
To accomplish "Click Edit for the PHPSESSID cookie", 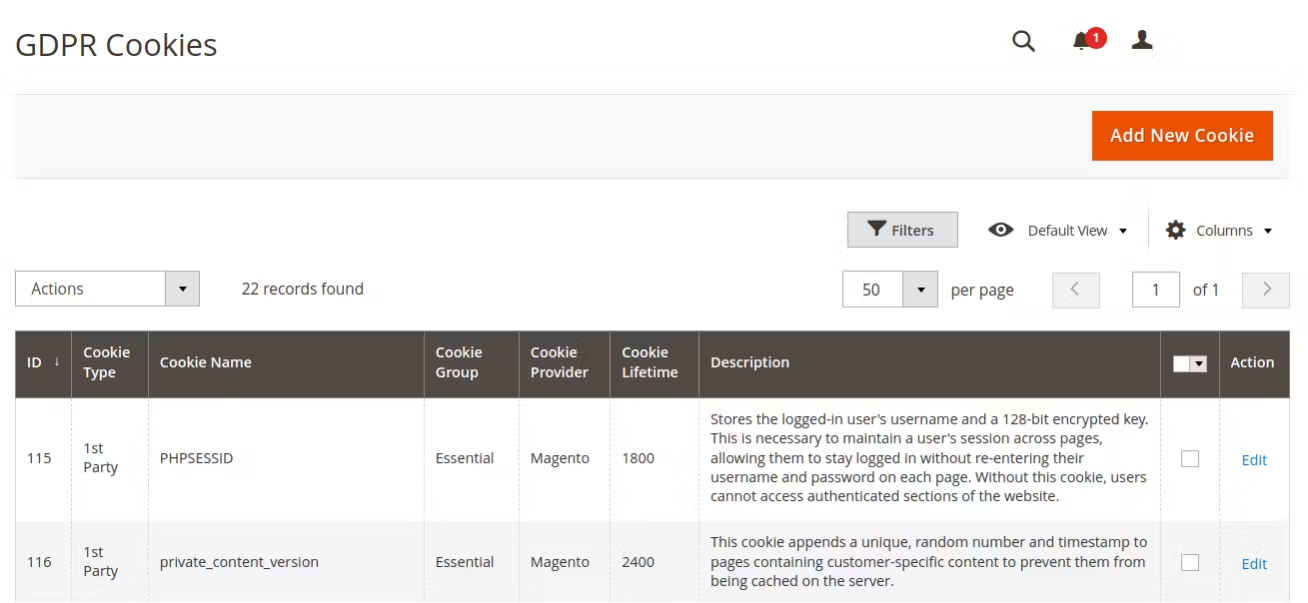I will click(1254, 458).
